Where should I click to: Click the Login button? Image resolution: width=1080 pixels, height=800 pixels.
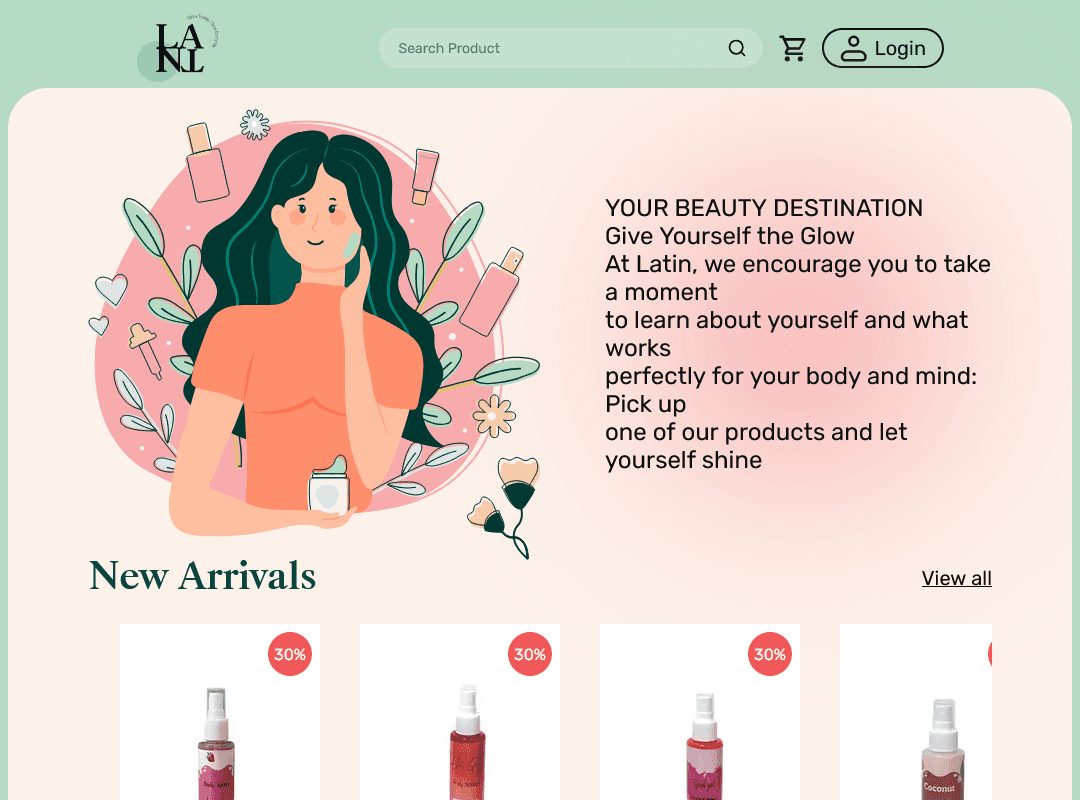click(882, 48)
